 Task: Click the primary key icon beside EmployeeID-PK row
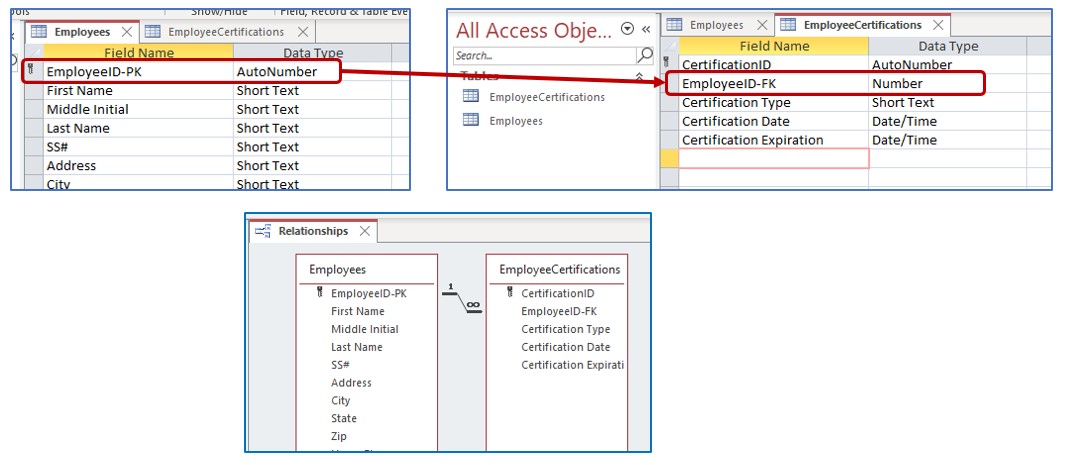30,71
